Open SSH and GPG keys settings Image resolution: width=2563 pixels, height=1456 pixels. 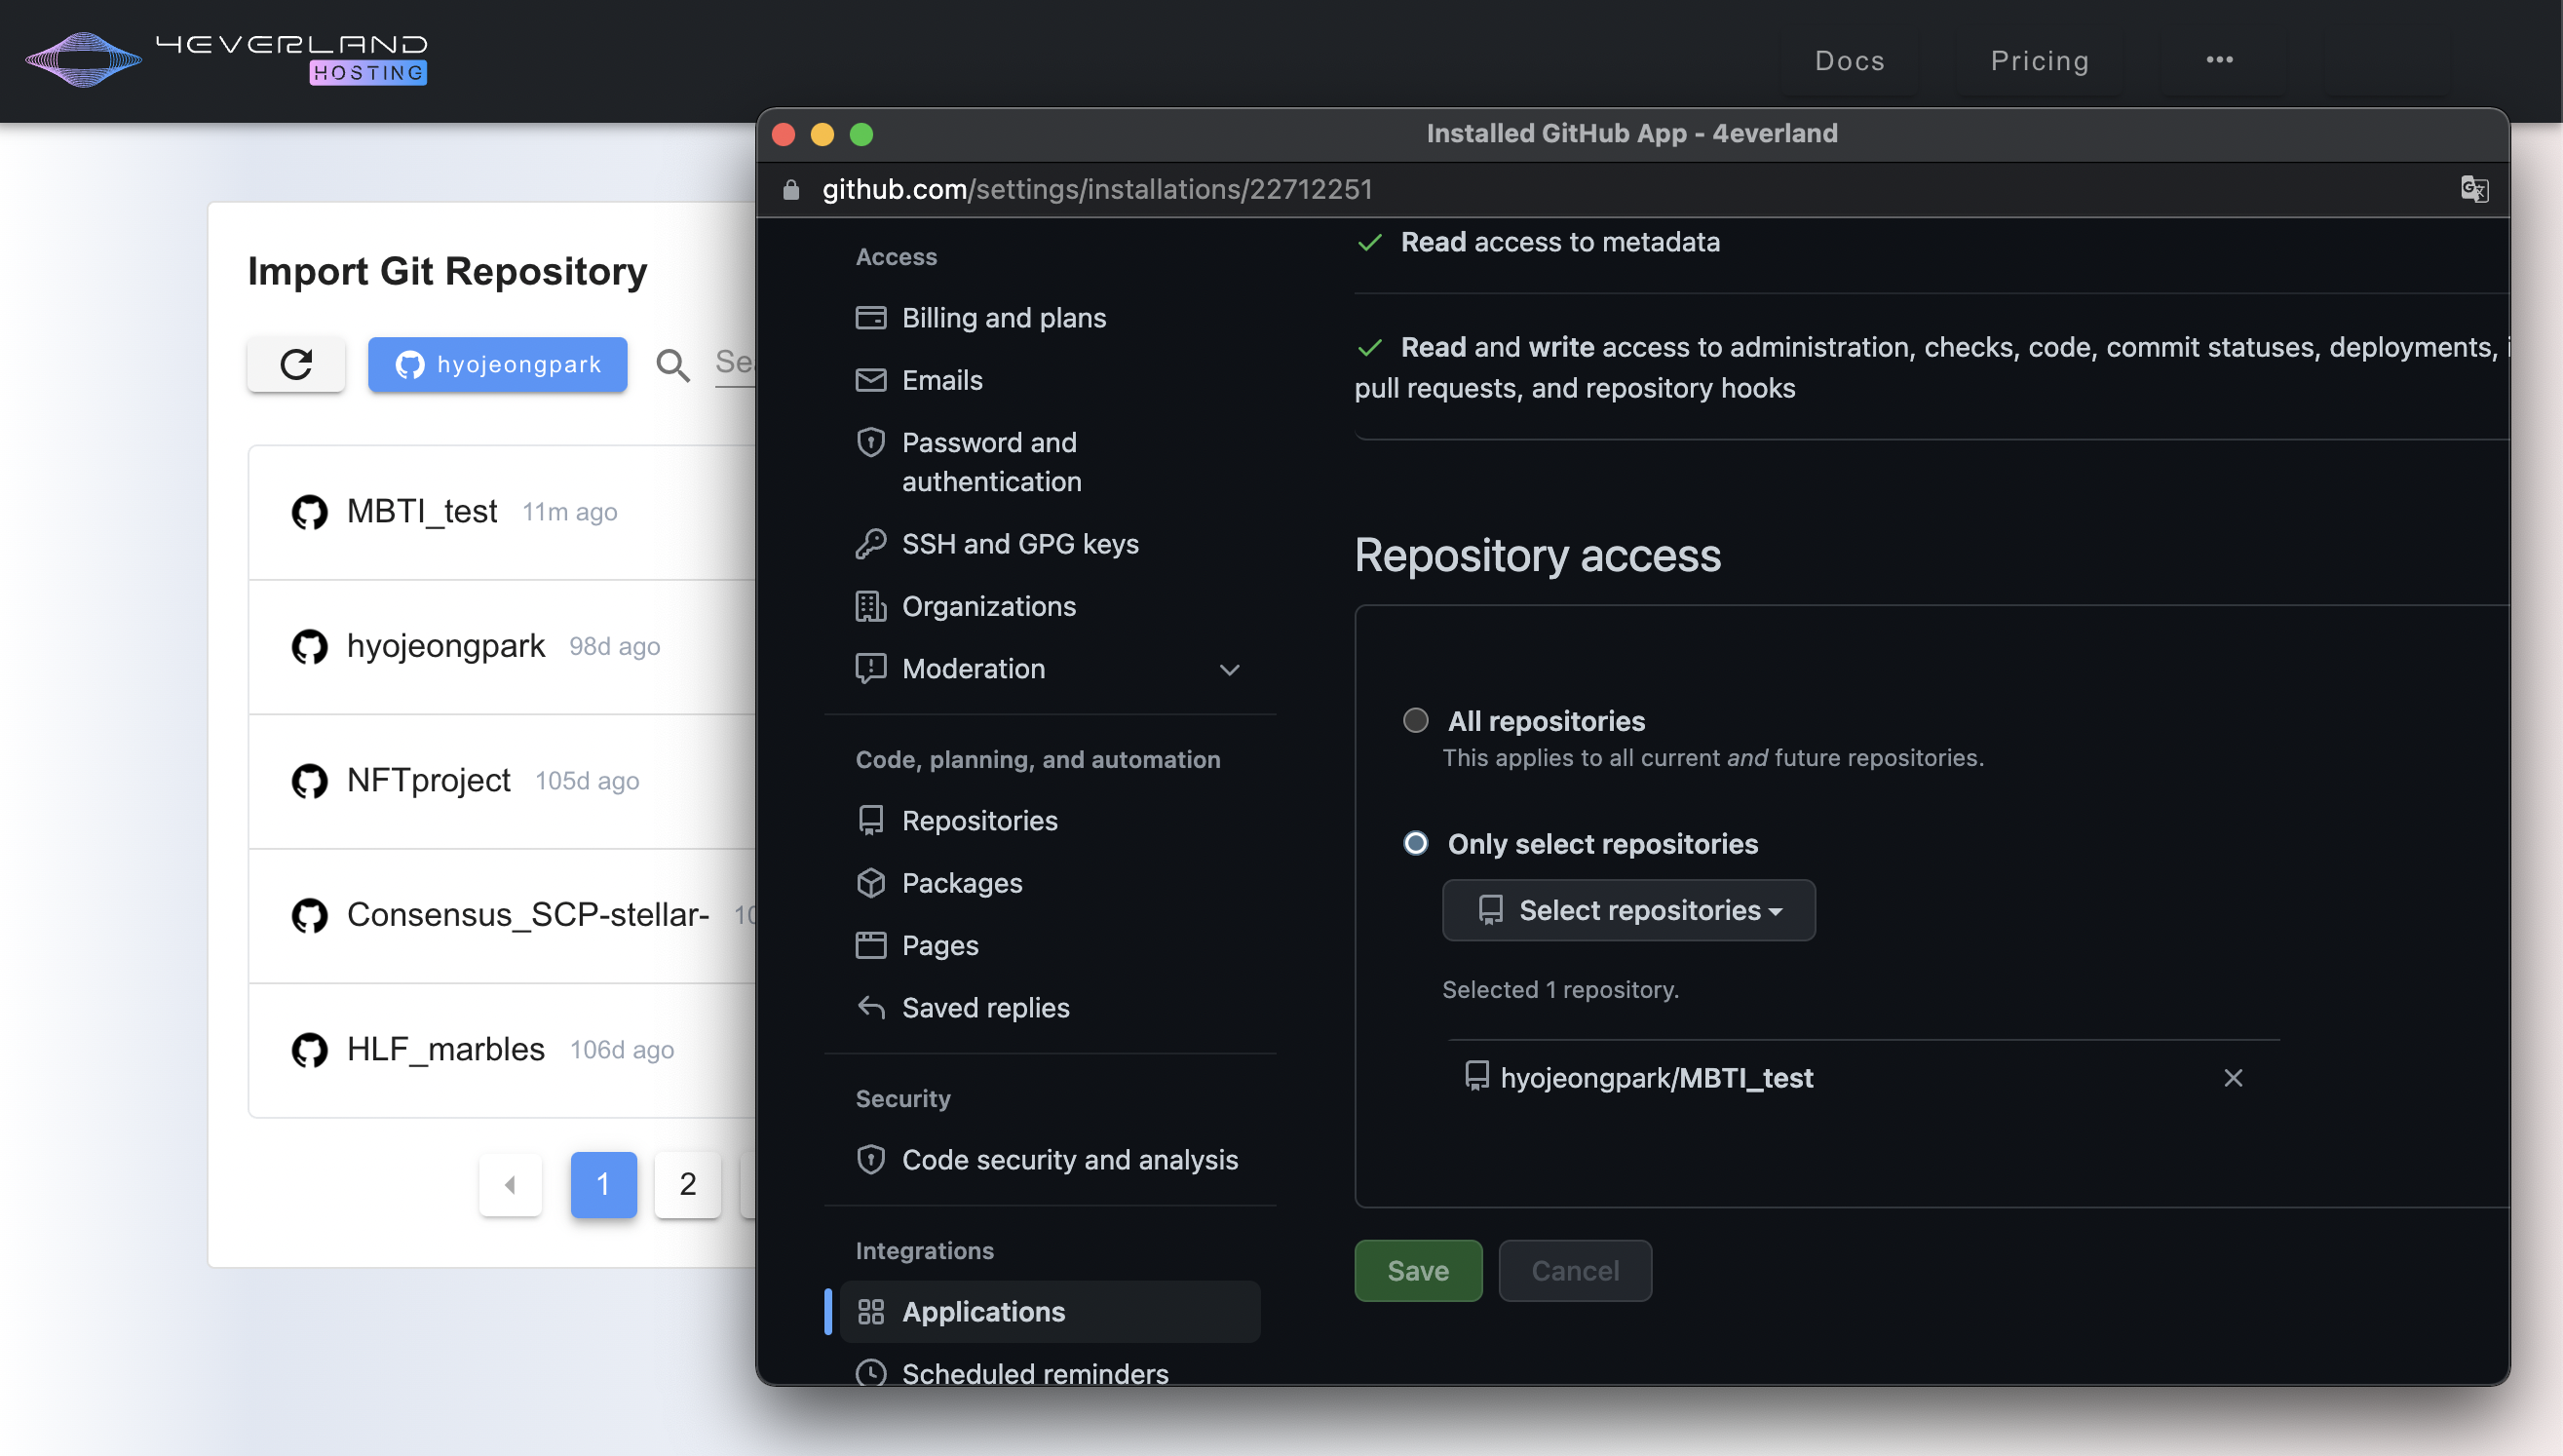[1019, 544]
